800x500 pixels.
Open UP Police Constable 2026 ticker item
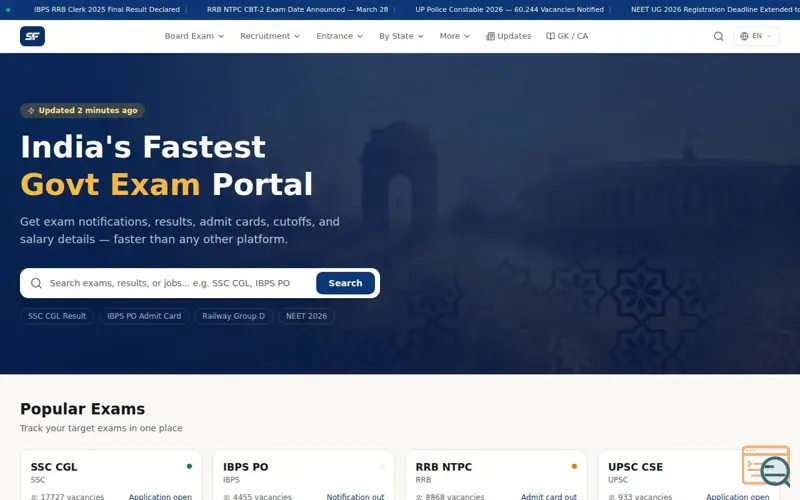click(509, 10)
